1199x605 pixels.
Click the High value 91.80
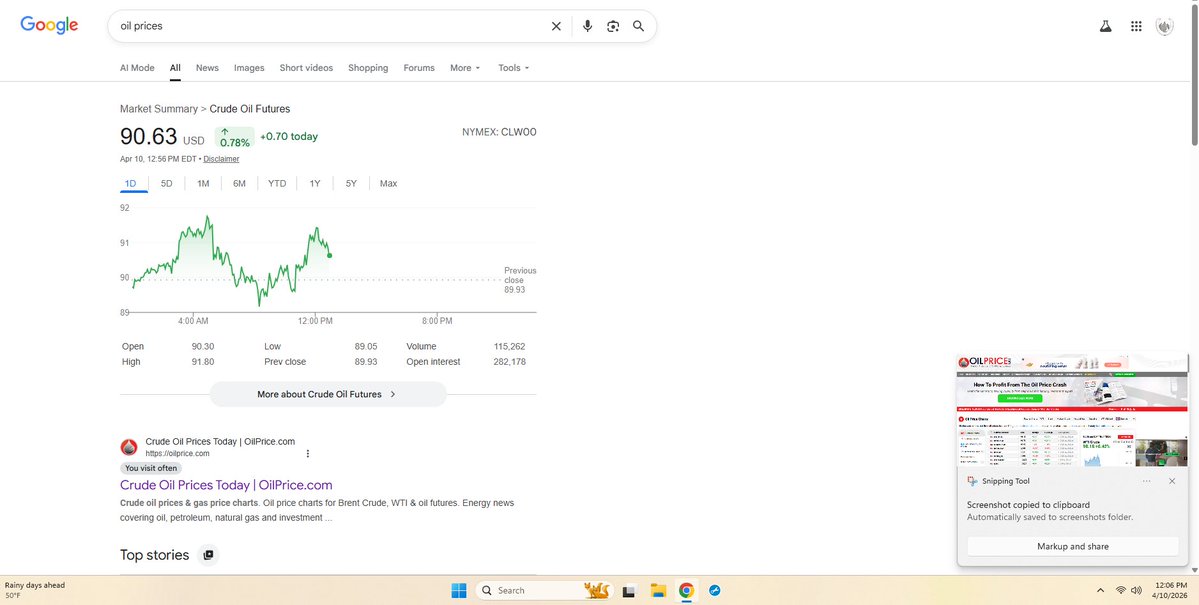pos(203,362)
